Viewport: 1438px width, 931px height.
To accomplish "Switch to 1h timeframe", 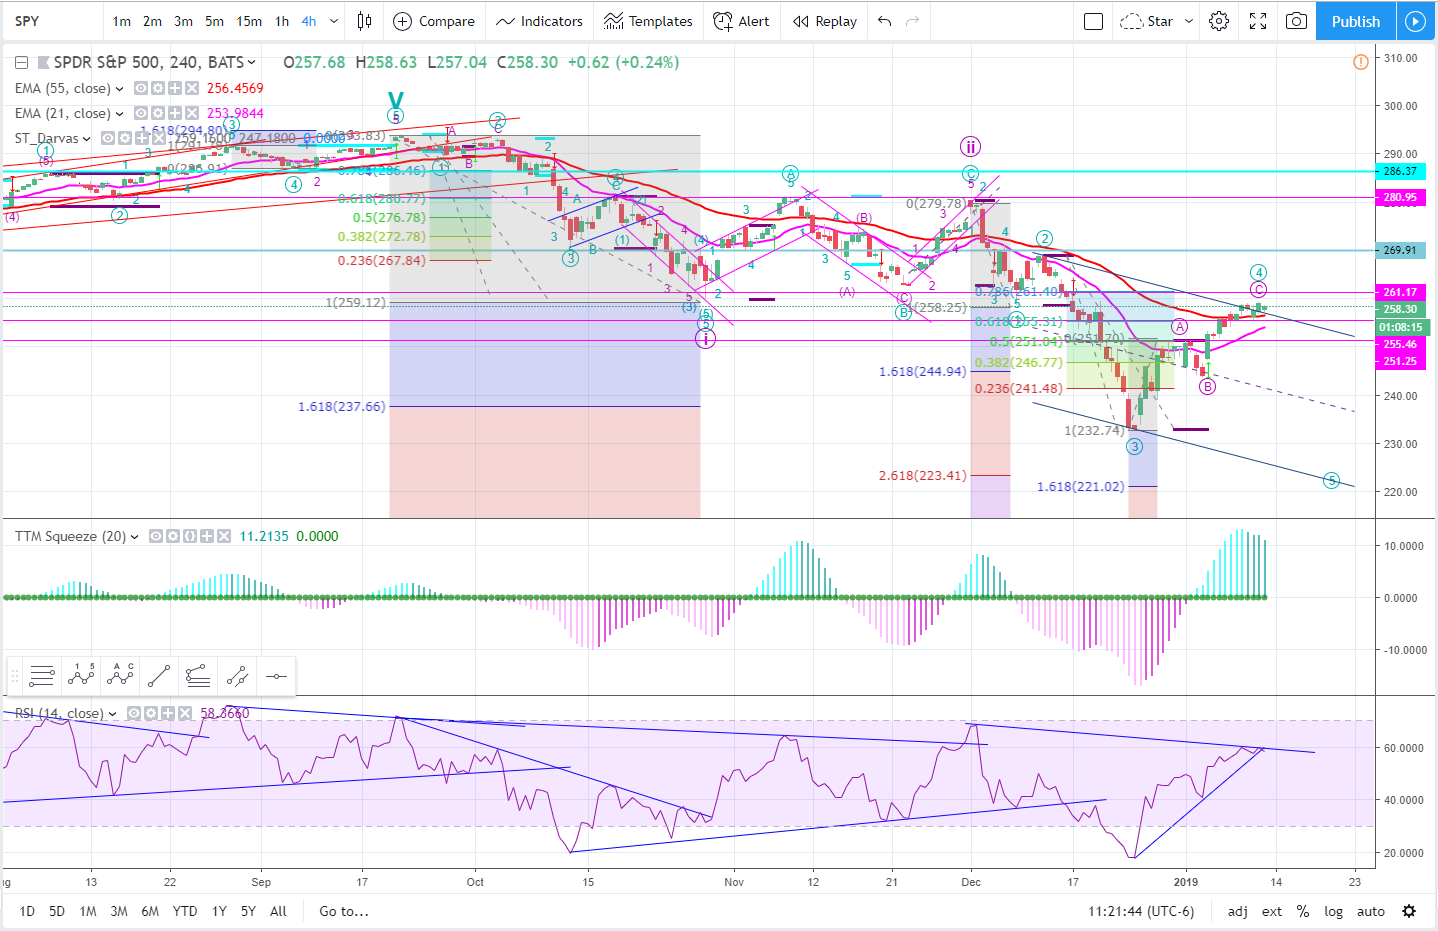I will pyautogui.click(x=282, y=21).
